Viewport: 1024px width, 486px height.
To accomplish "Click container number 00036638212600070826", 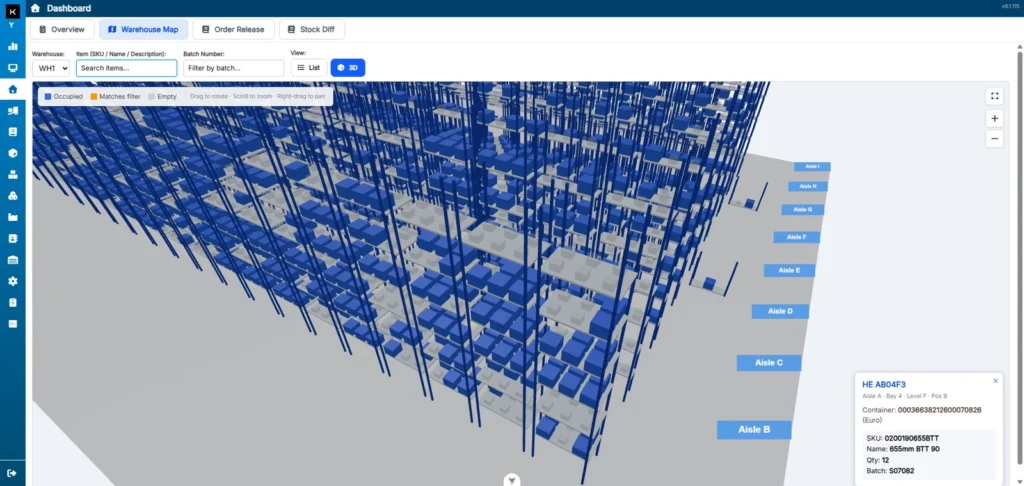I will point(940,410).
